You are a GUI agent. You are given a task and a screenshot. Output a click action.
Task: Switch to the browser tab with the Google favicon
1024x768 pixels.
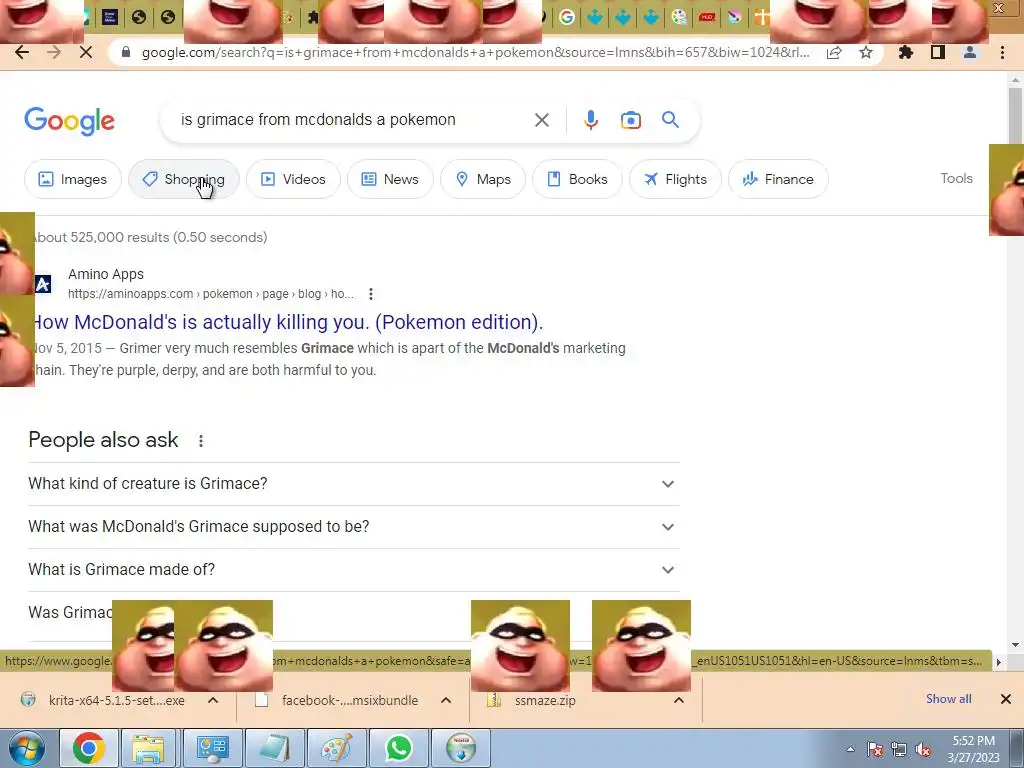pyautogui.click(x=567, y=18)
